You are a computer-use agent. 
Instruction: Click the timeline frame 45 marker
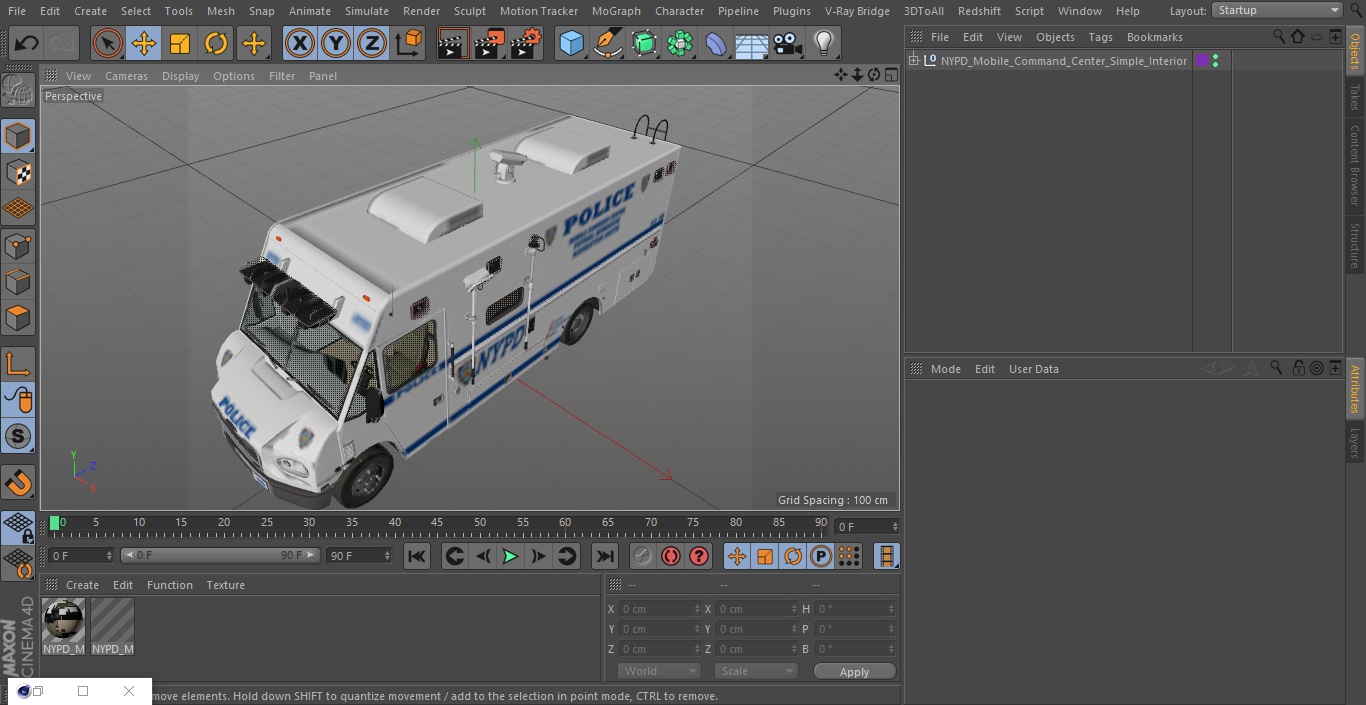tap(437, 522)
